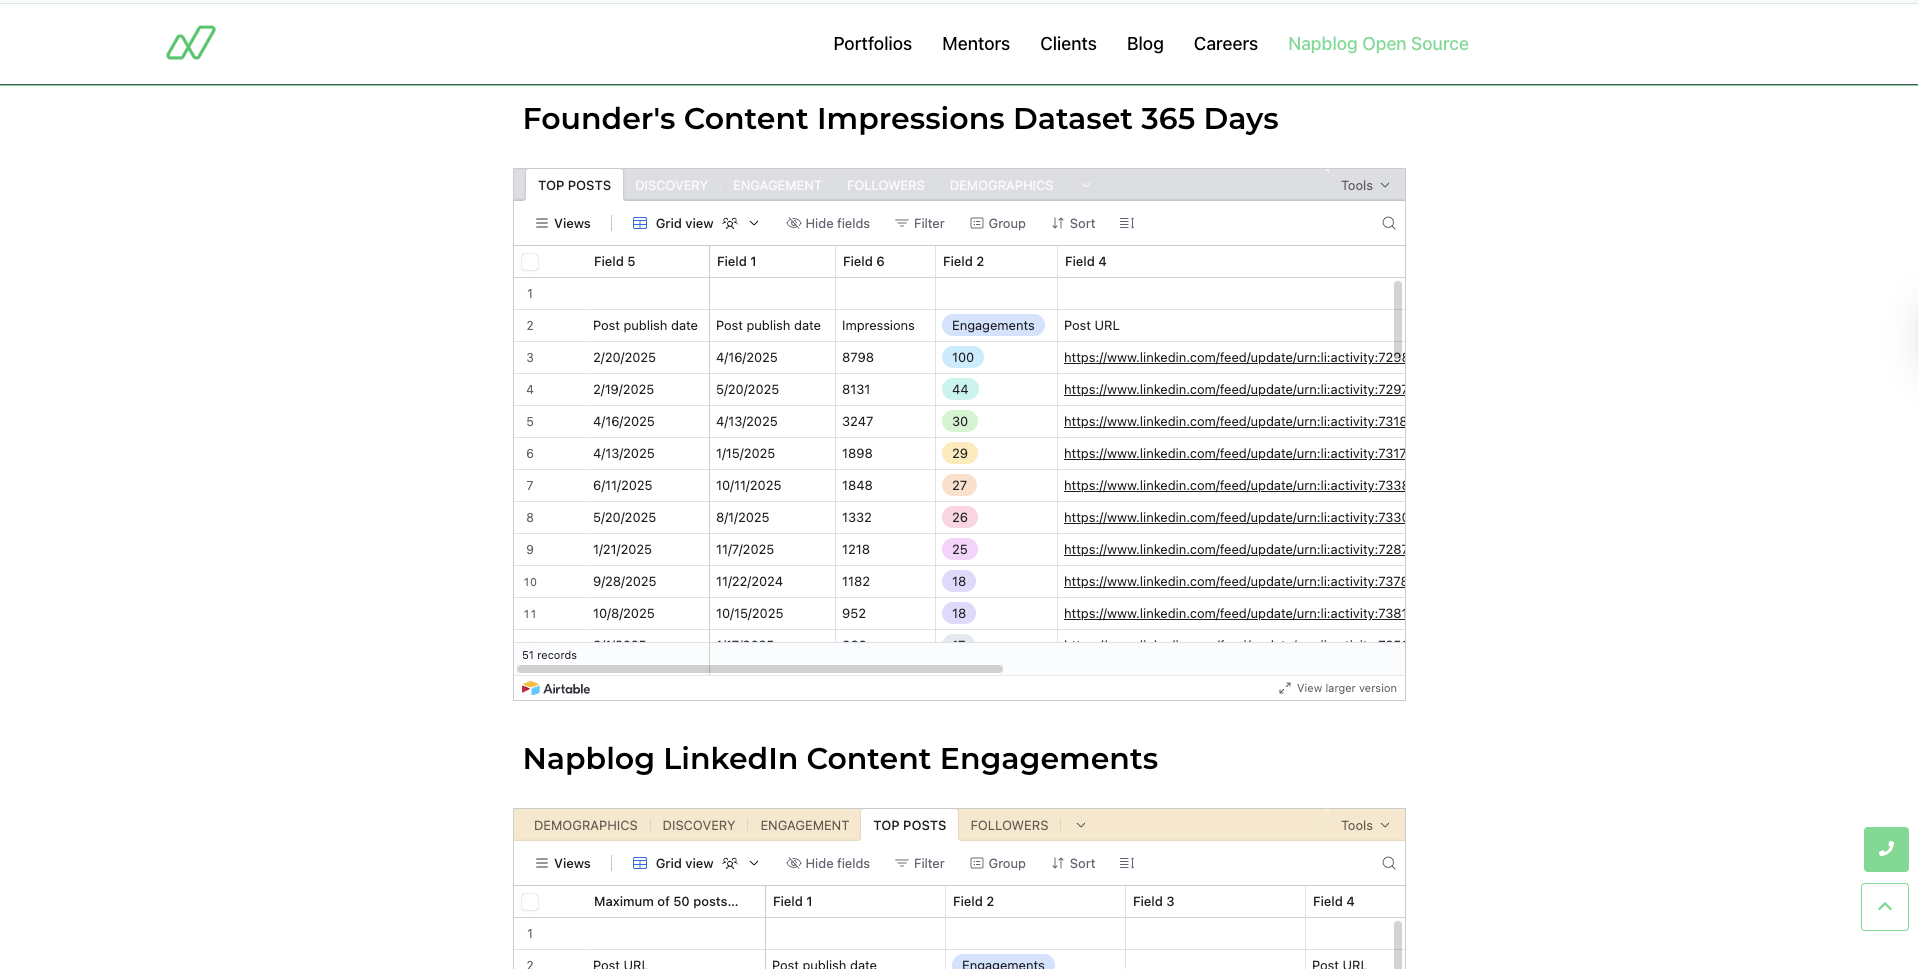Viewport: 1918px width, 969px height.
Task: Open the Group settings in top table
Action: [x=997, y=223]
